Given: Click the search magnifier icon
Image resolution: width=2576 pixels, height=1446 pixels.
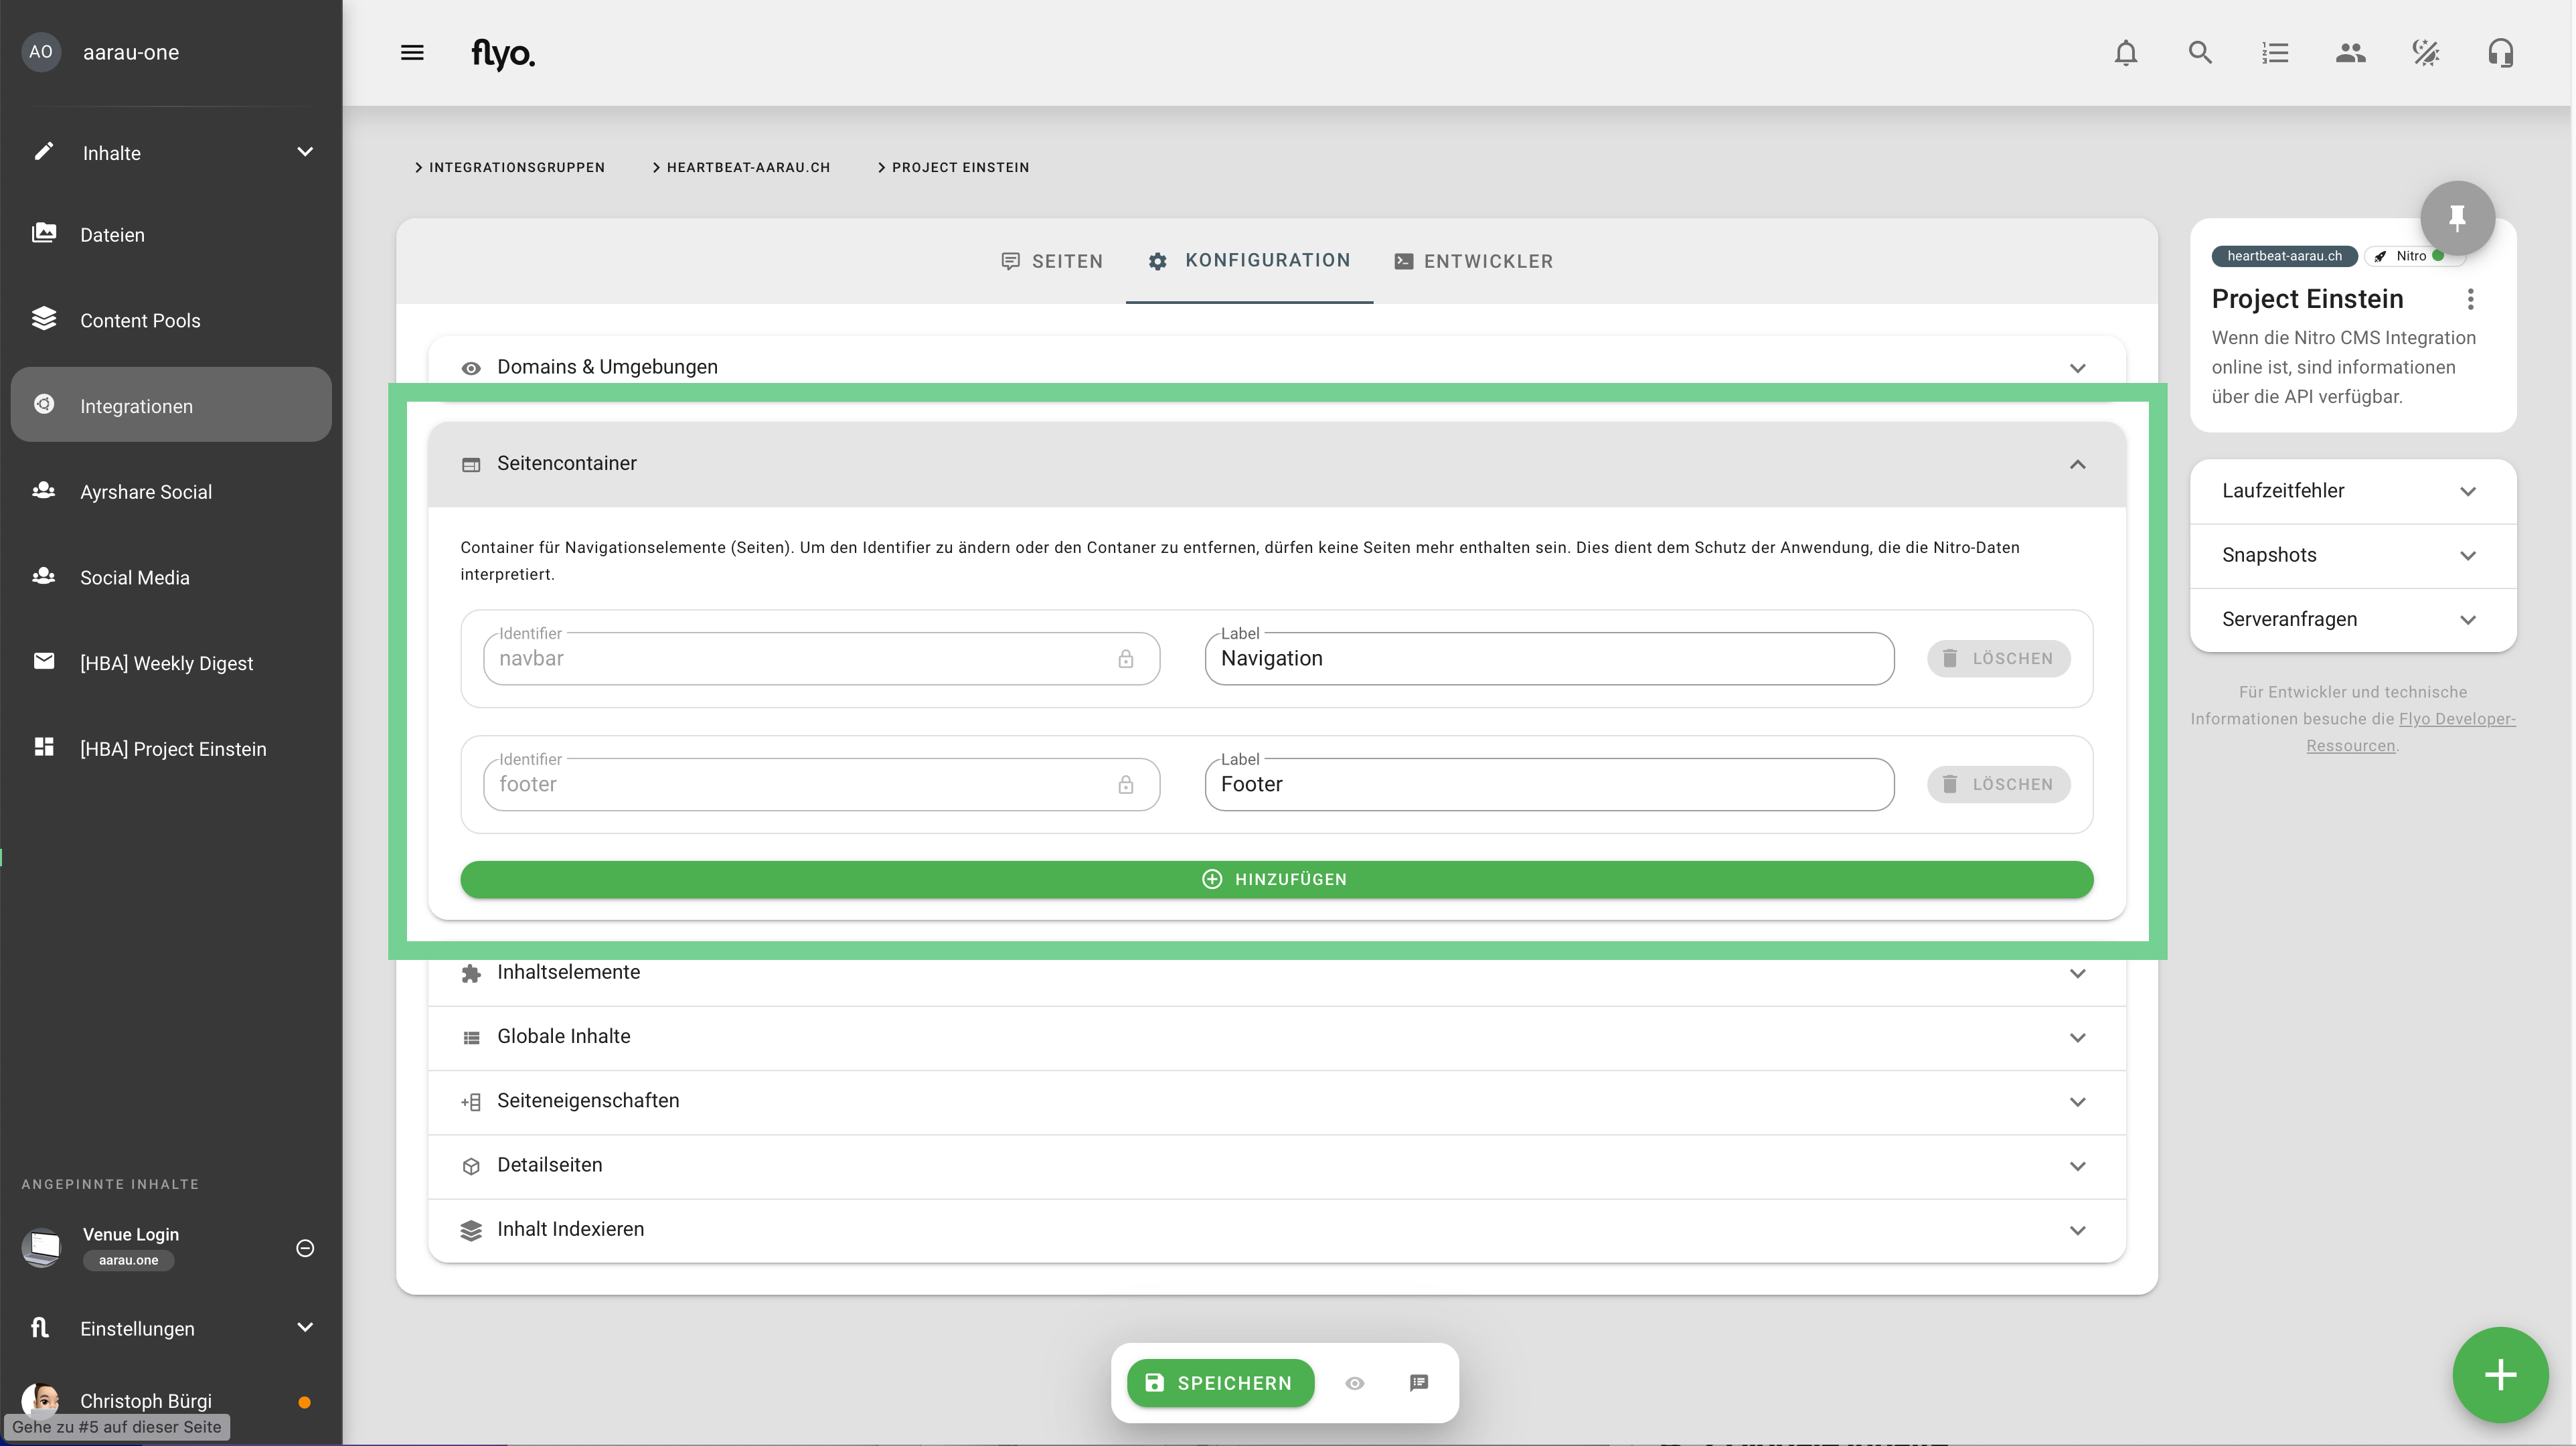Looking at the screenshot, I should coord(2200,53).
